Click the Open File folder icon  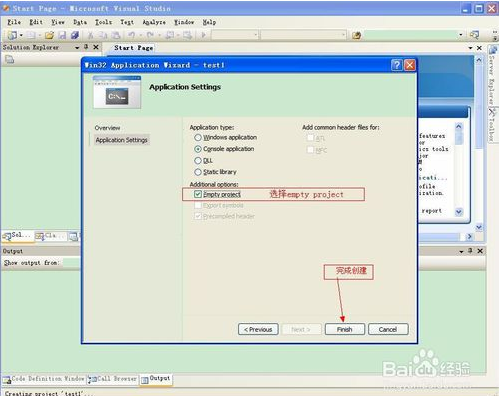click(x=49, y=35)
